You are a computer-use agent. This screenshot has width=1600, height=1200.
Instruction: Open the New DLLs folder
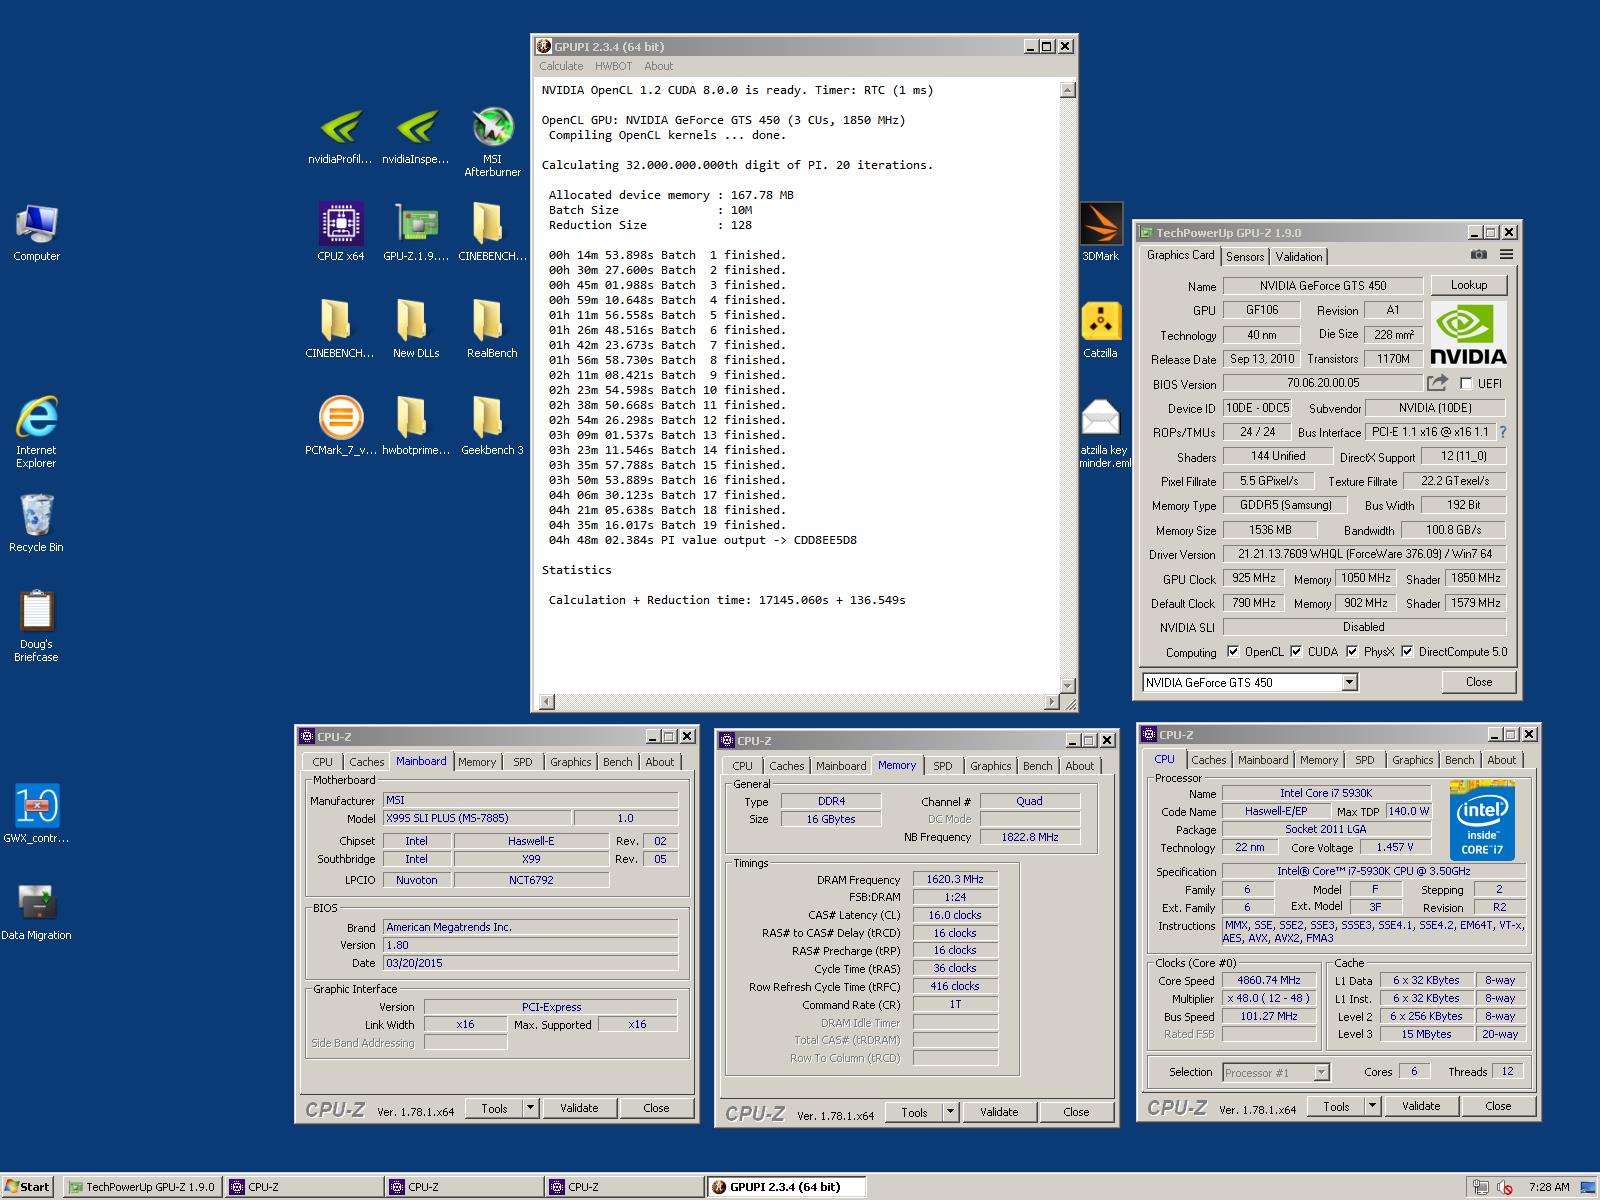[415, 329]
